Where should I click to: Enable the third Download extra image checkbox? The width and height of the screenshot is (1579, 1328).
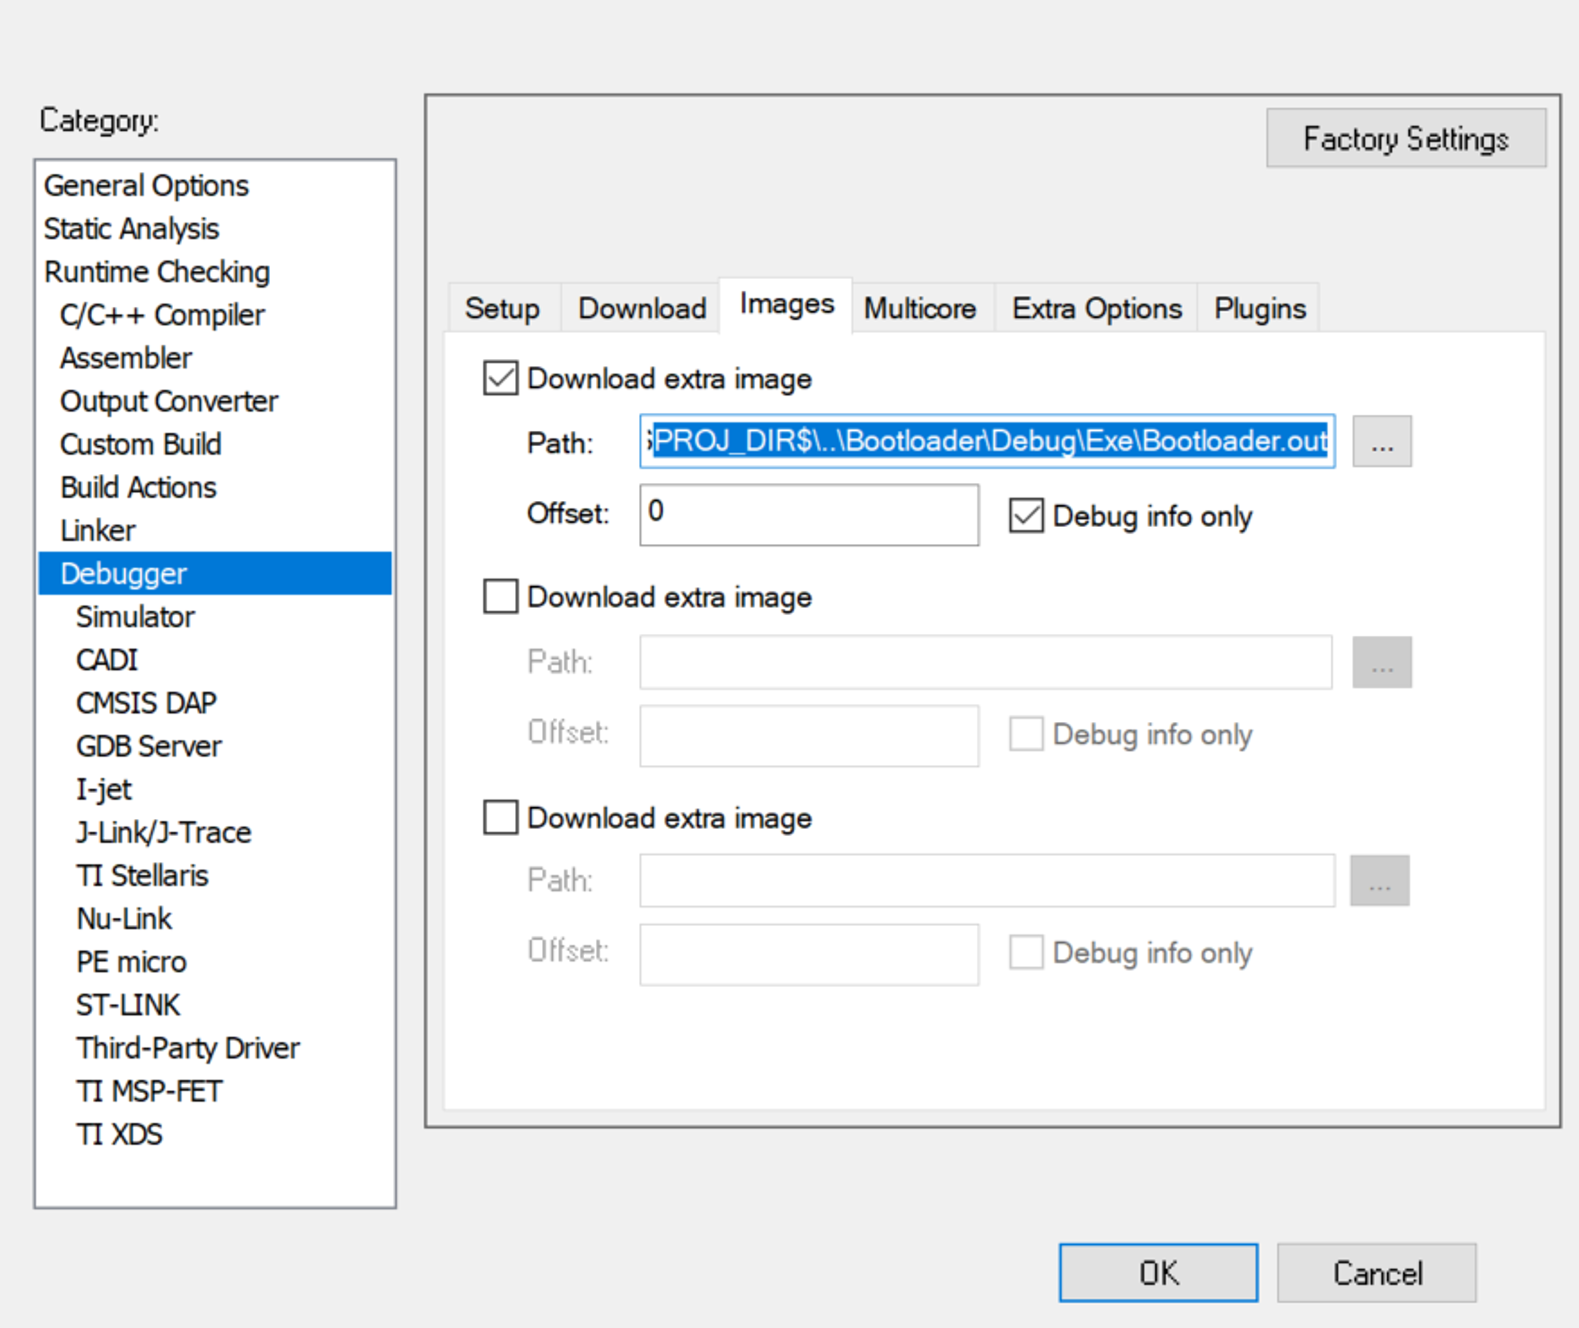500,818
